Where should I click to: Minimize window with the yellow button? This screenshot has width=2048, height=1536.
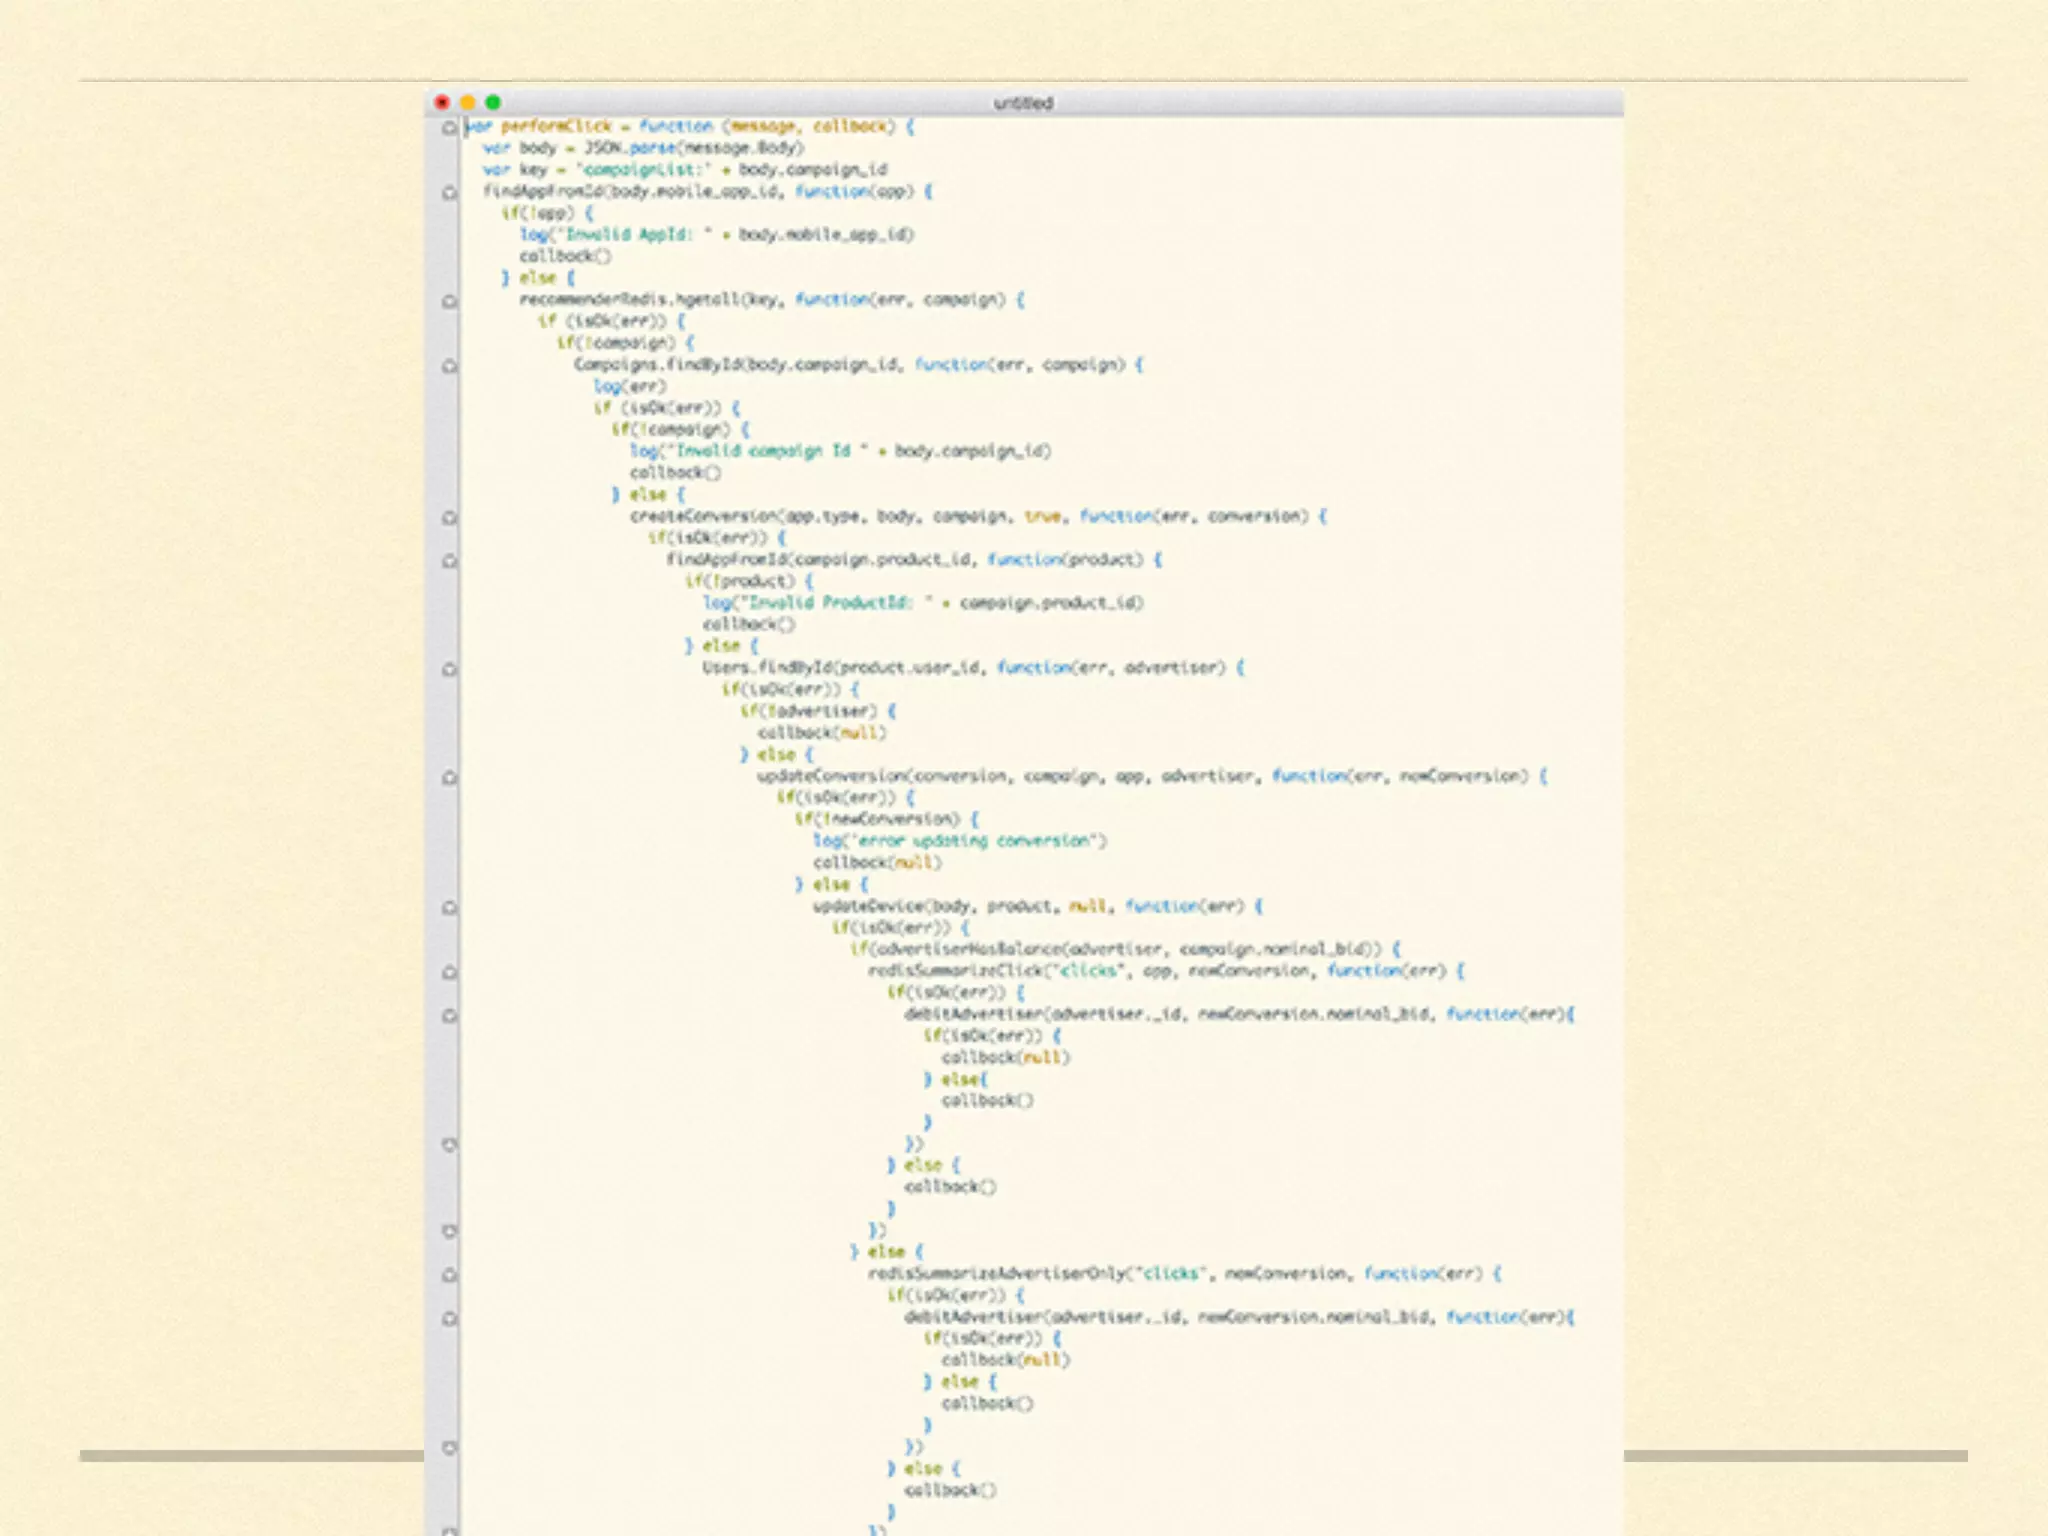pyautogui.click(x=467, y=102)
